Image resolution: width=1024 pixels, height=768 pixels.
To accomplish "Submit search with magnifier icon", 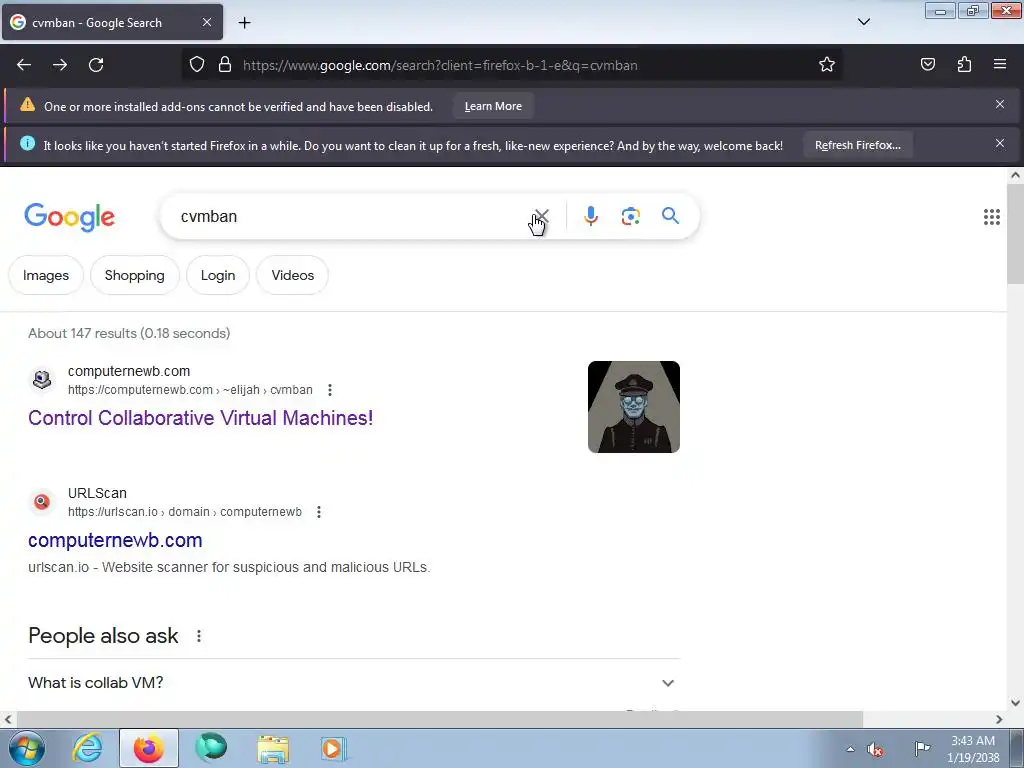I will click(670, 216).
